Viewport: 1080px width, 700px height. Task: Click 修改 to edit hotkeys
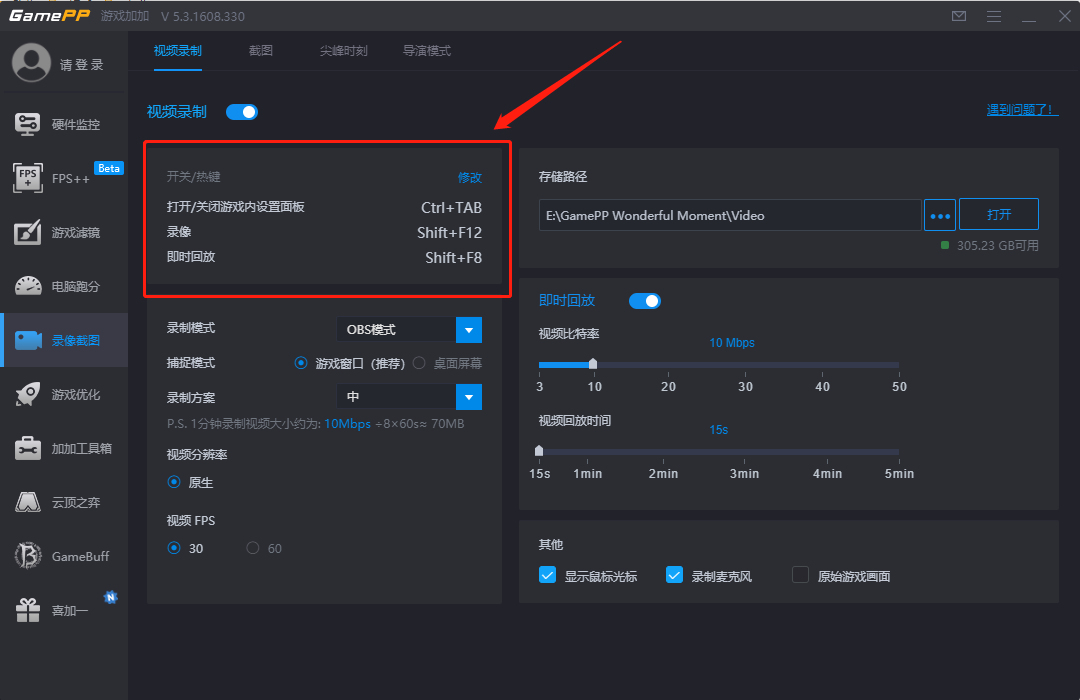tap(470, 177)
